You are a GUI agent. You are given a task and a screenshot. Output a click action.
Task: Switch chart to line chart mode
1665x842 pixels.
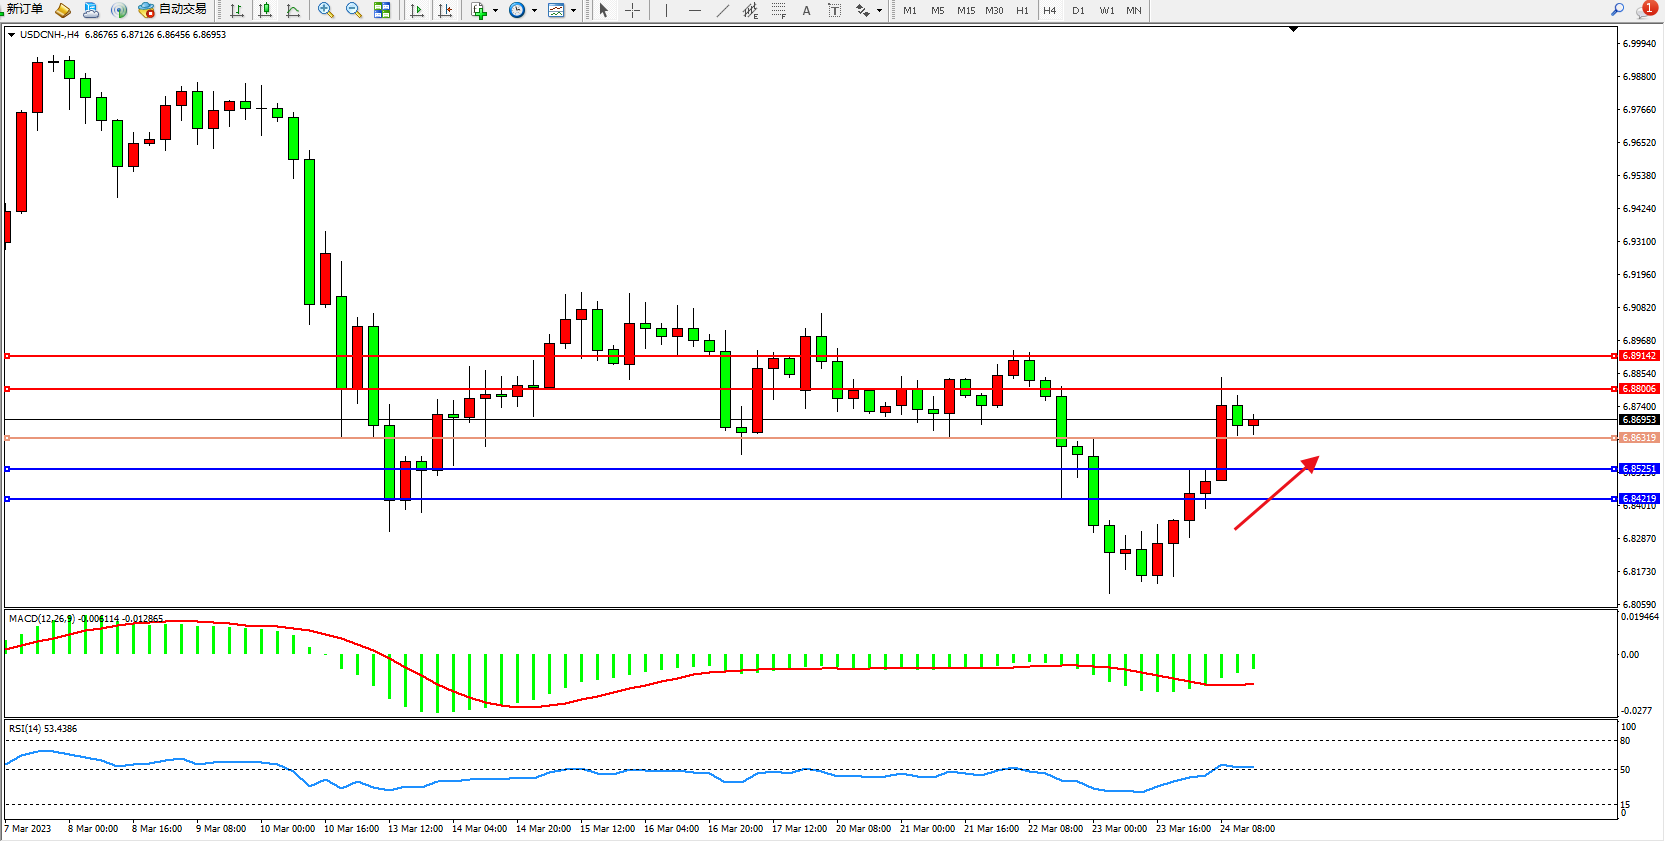point(293,10)
